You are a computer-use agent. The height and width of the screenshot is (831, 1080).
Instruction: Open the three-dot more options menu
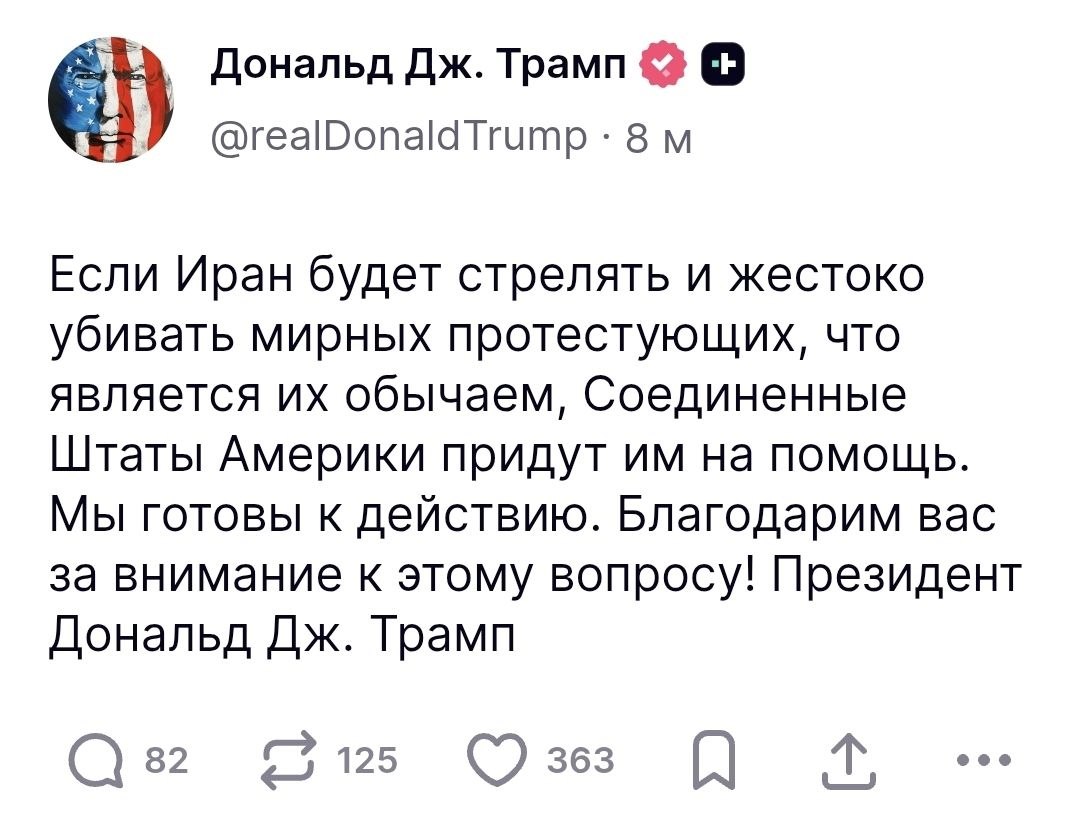click(x=983, y=760)
